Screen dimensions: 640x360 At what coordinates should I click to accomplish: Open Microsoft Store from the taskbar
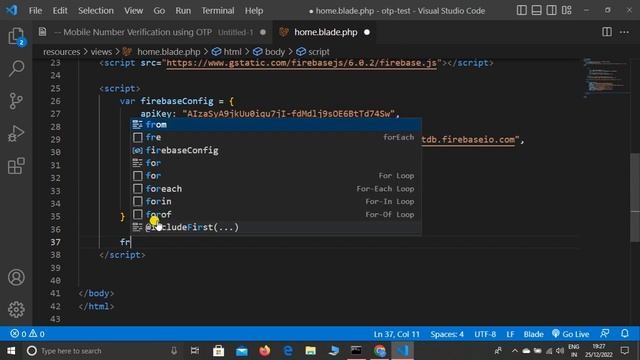point(218,351)
